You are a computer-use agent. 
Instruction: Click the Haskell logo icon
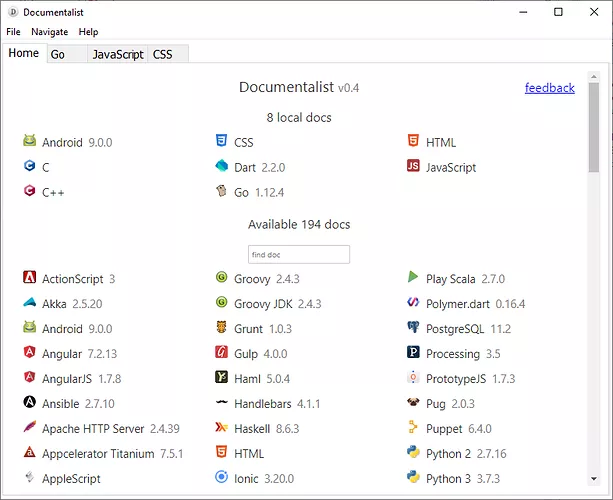click(221, 428)
